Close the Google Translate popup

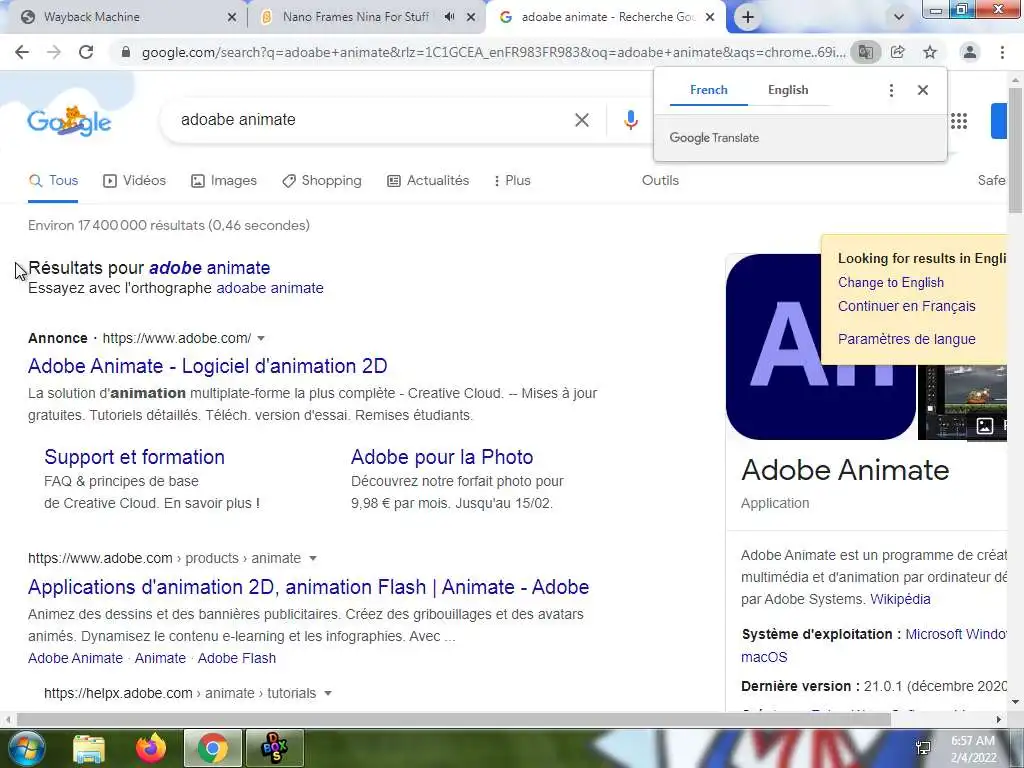click(923, 90)
